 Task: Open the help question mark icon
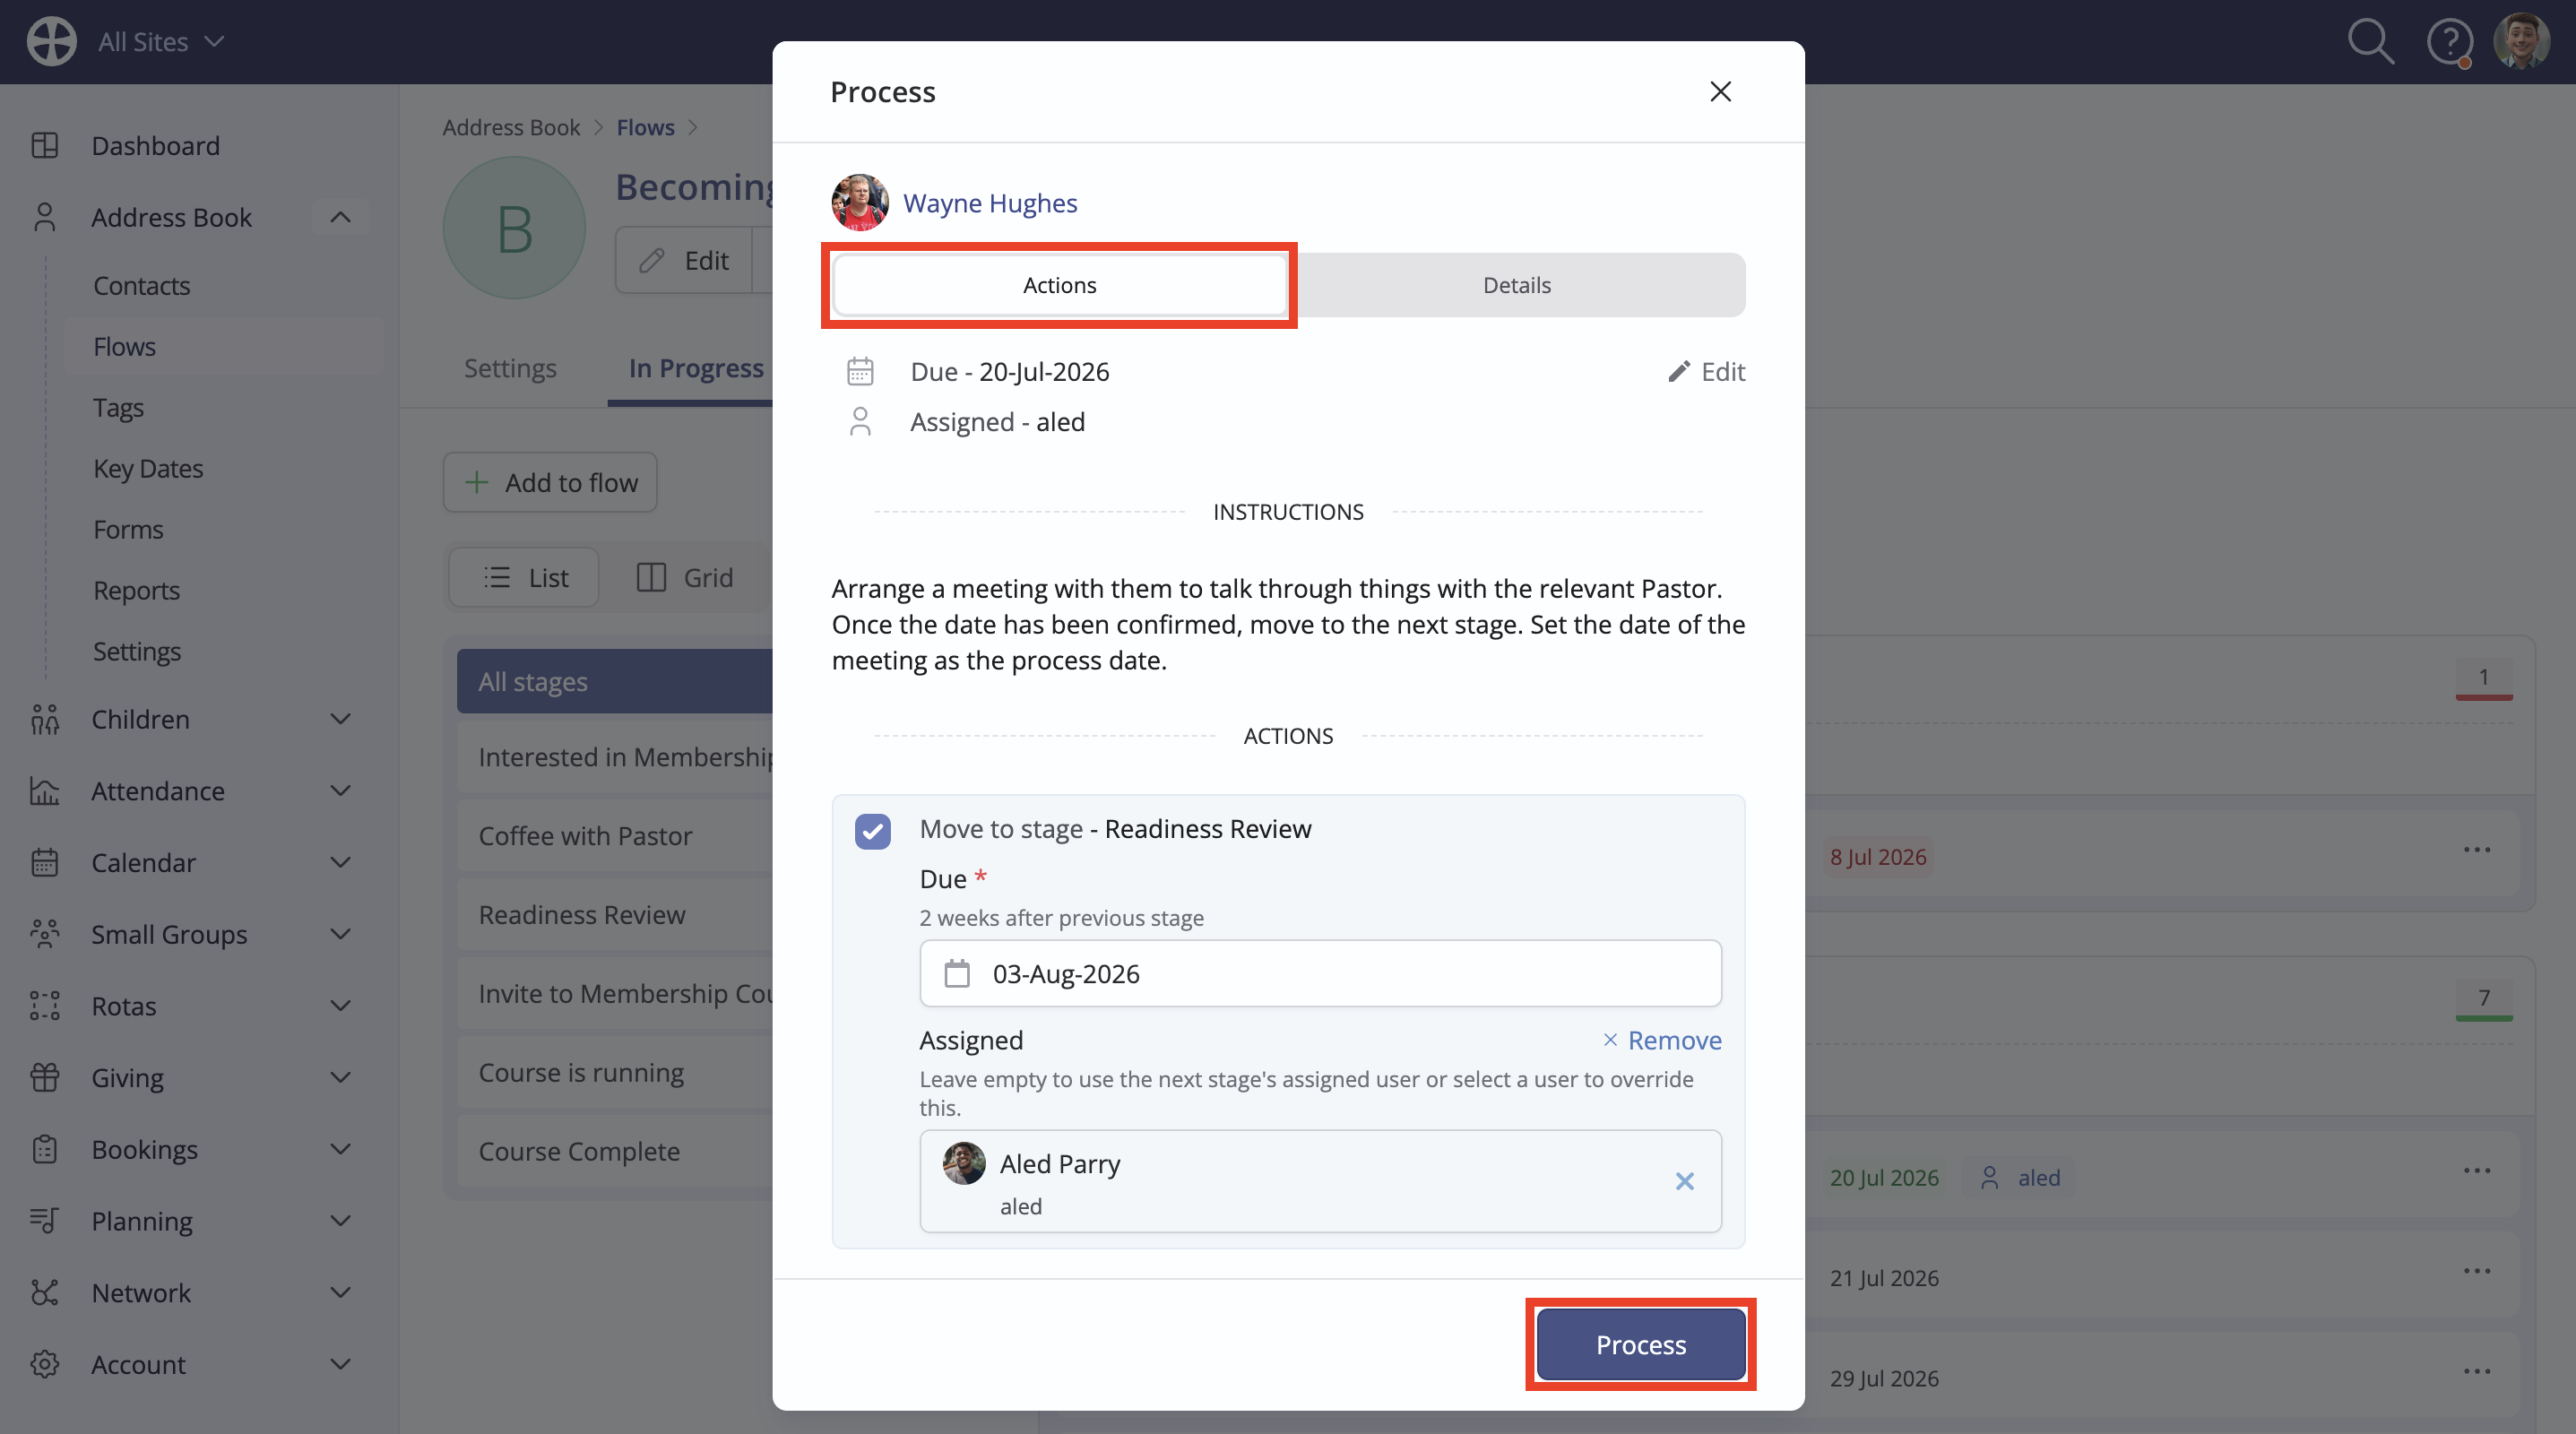(x=2449, y=42)
